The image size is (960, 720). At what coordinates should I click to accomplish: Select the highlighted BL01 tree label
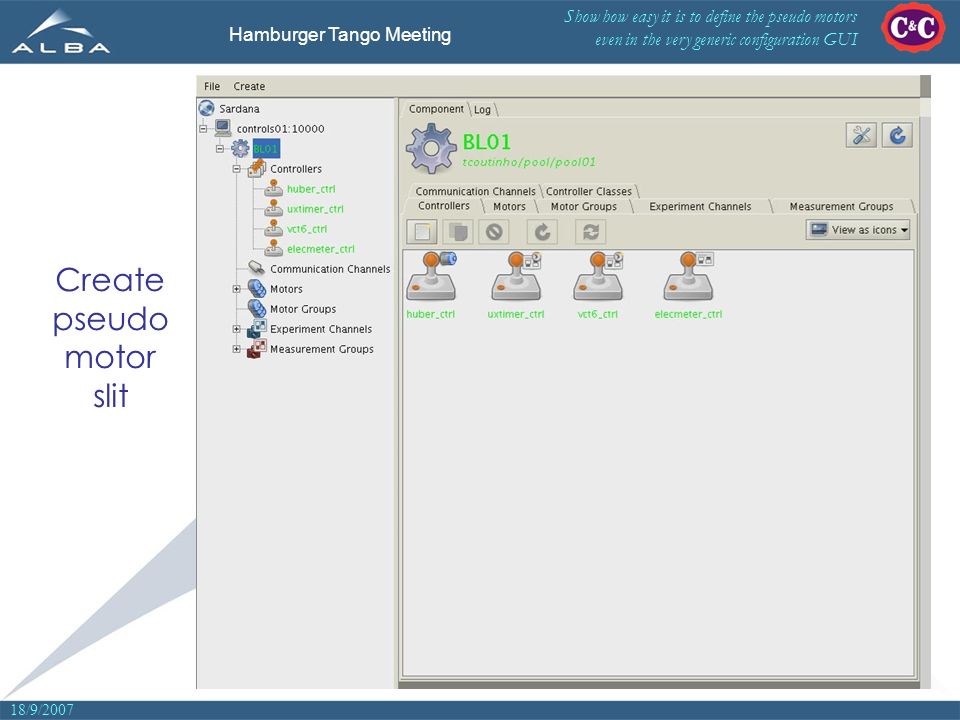click(266, 149)
